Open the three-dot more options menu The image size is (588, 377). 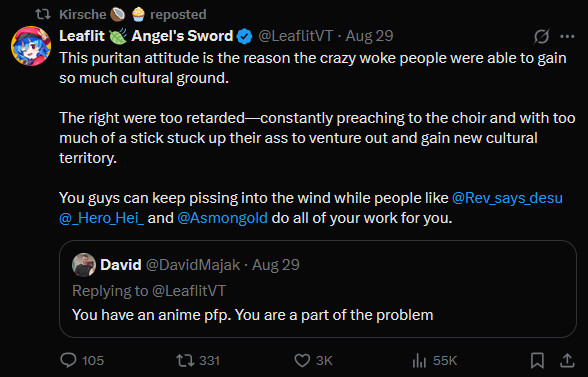(x=567, y=36)
